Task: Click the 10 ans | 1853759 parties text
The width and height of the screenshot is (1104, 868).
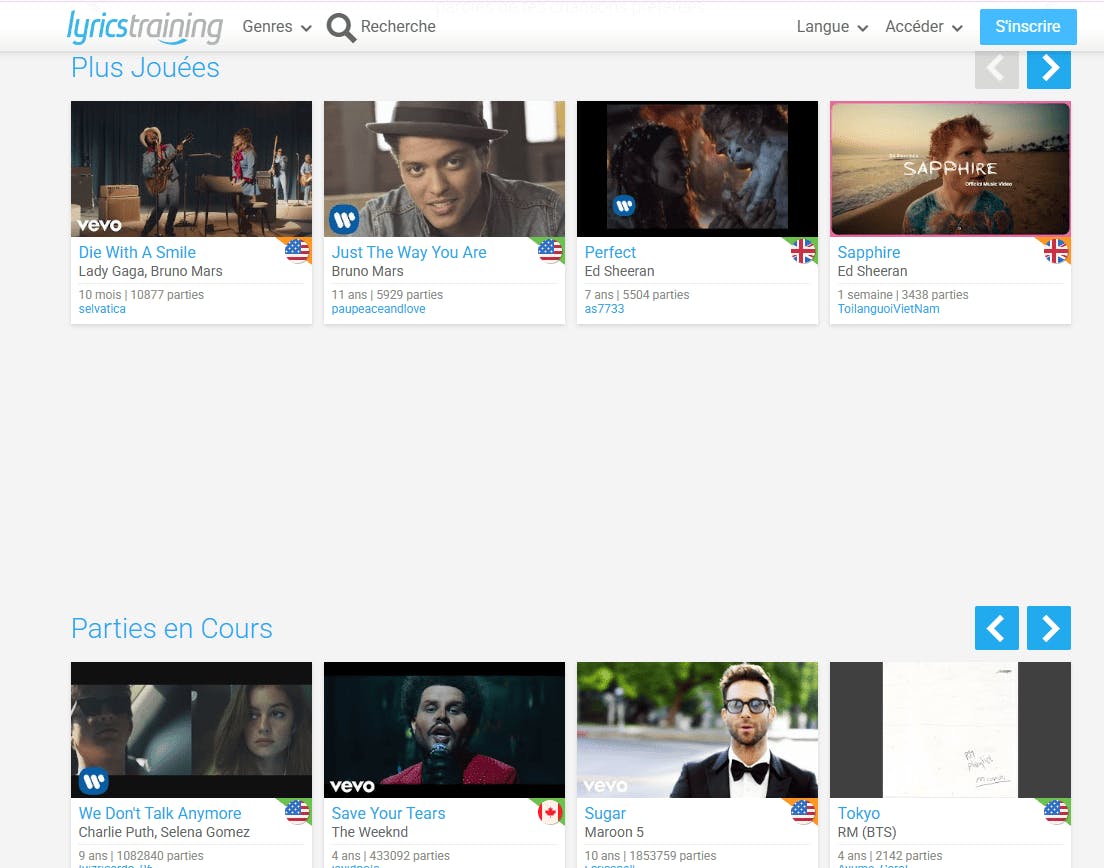Action: point(651,856)
